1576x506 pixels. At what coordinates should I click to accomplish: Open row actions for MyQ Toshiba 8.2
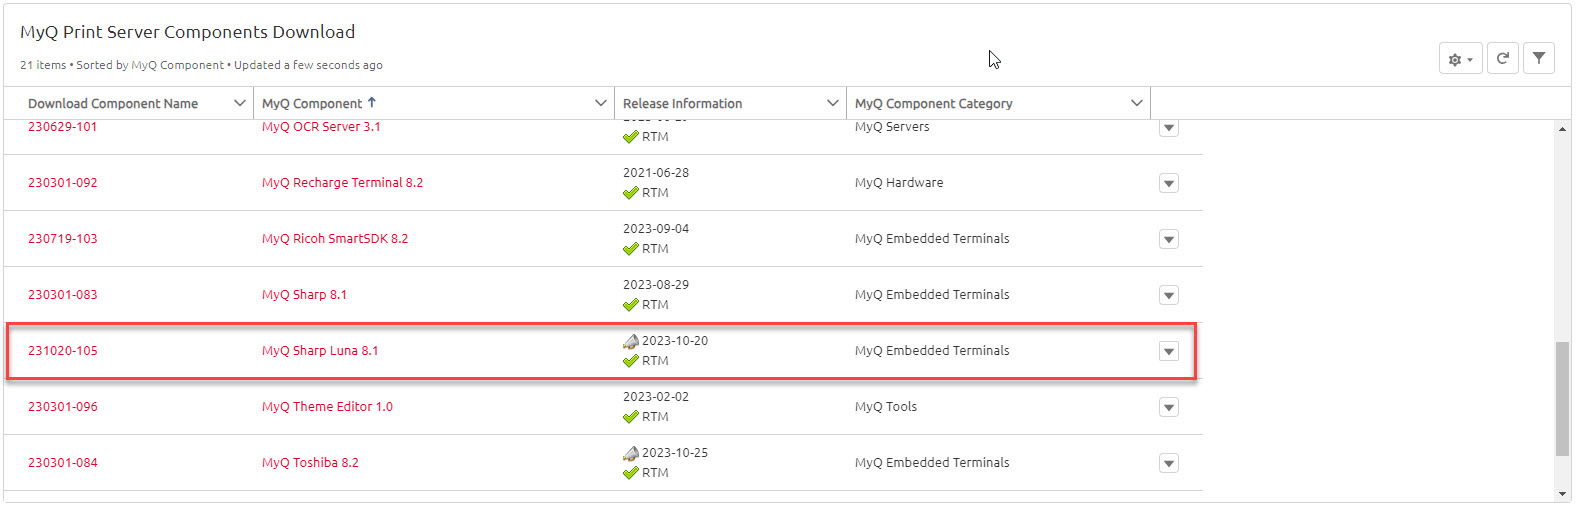tap(1168, 463)
